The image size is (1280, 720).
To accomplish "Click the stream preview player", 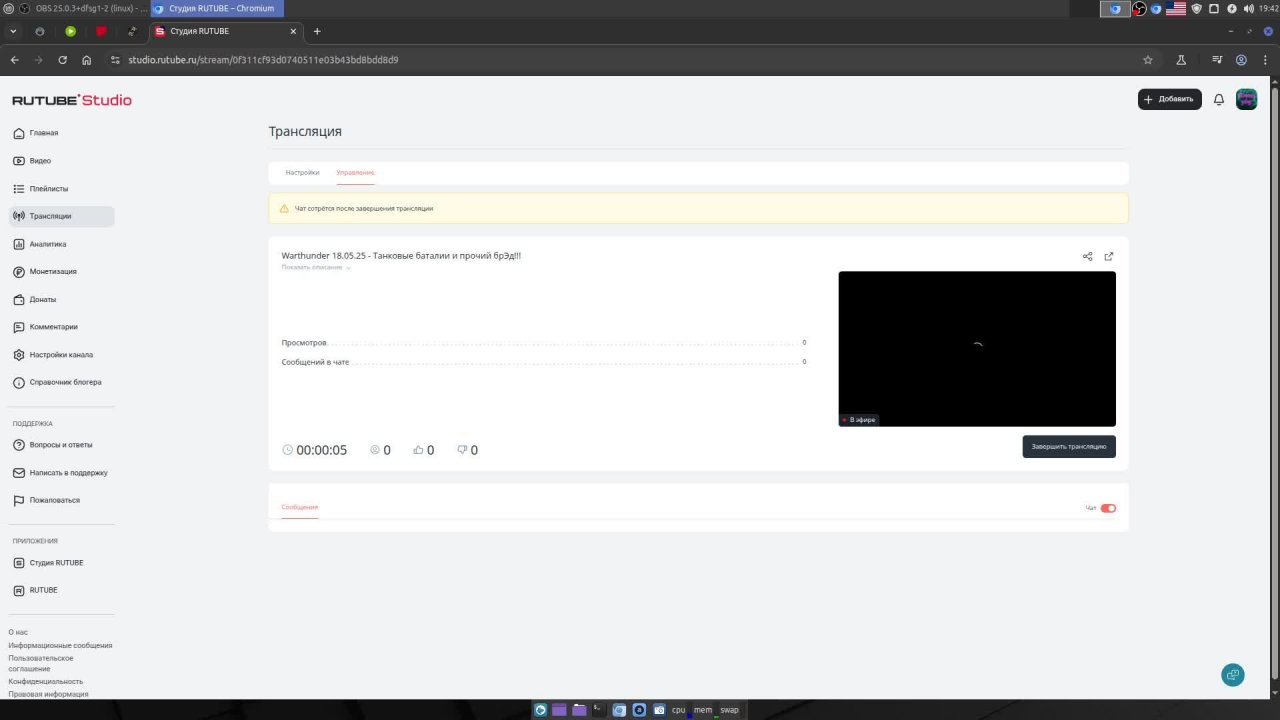I will click(x=977, y=349).
